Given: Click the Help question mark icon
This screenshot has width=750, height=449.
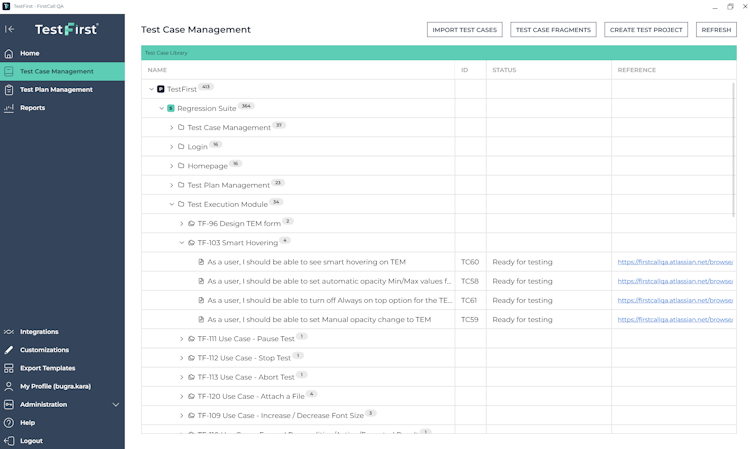Looking at the screenshot, I should pos(9,423).
